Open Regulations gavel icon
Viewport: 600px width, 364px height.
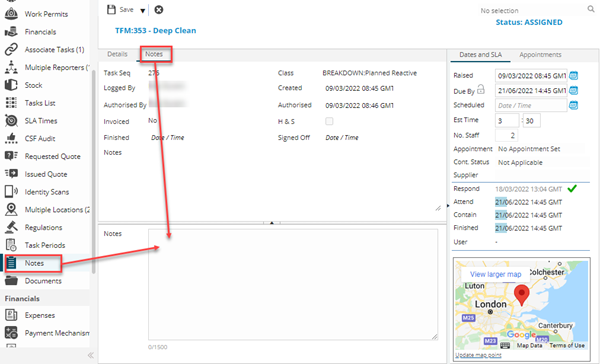click(11, 227)
